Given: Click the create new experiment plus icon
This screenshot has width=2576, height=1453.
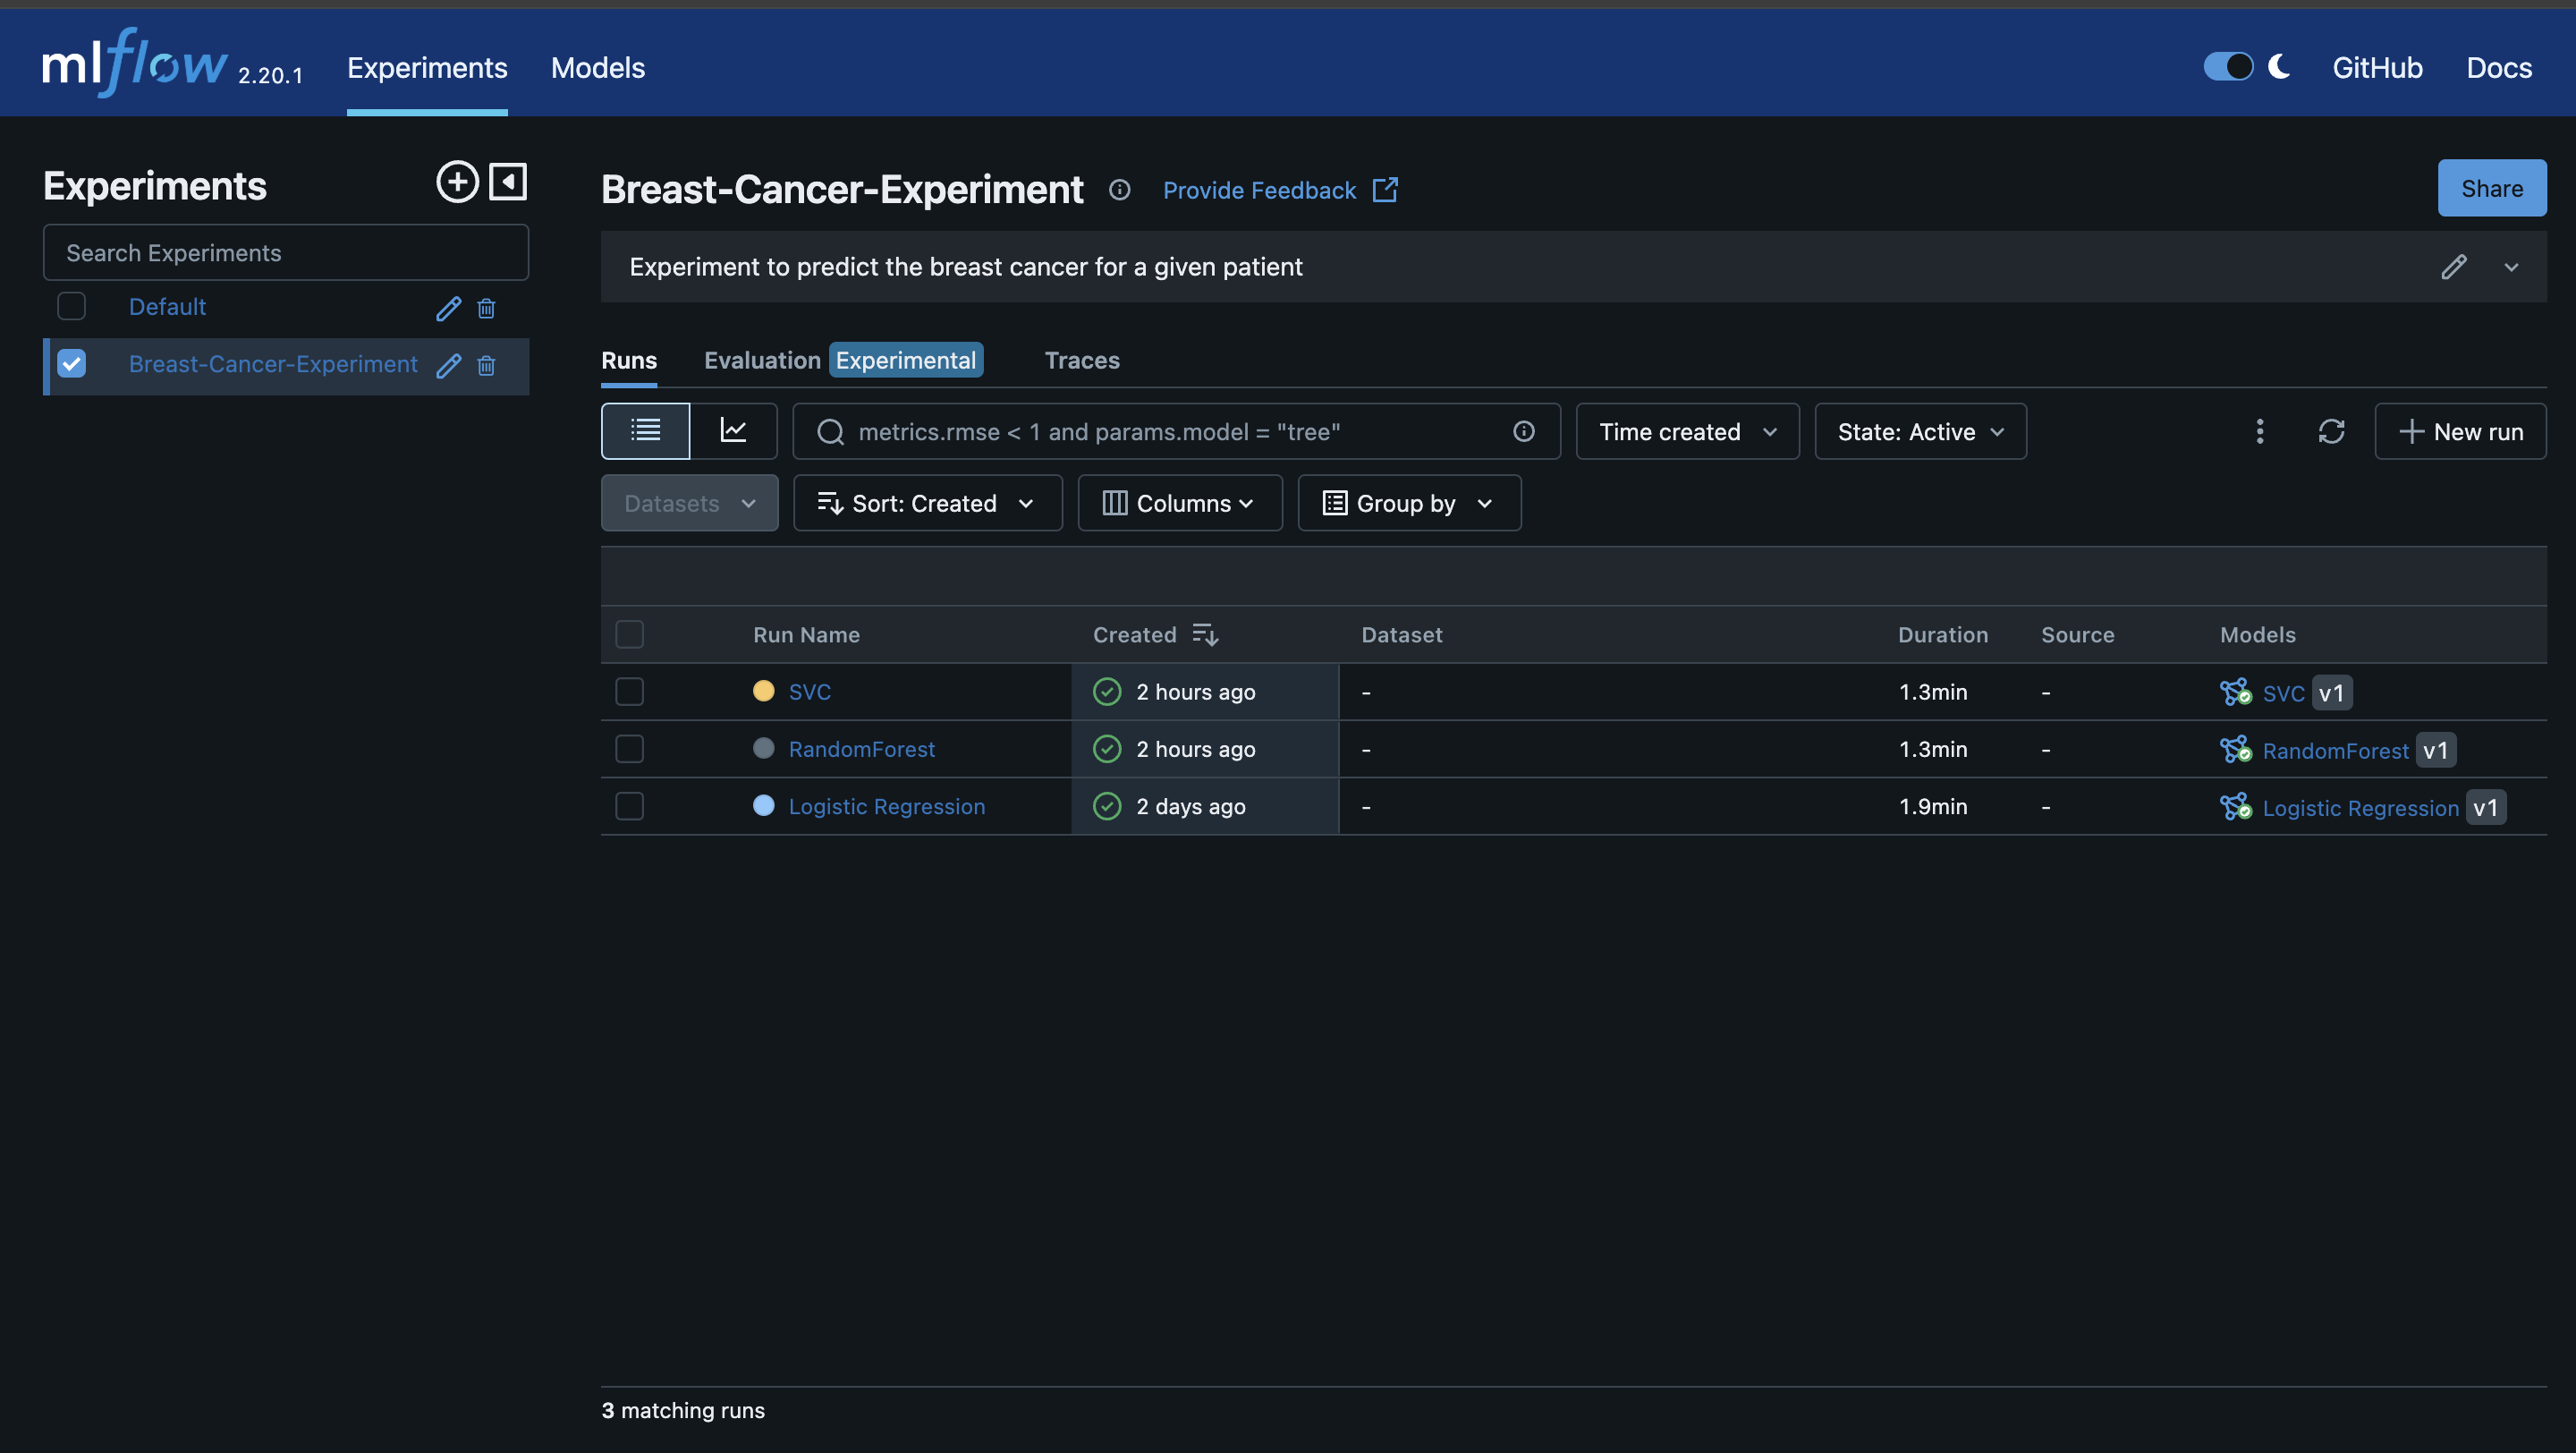Looking at the screenshot, I should pos(457,182).
